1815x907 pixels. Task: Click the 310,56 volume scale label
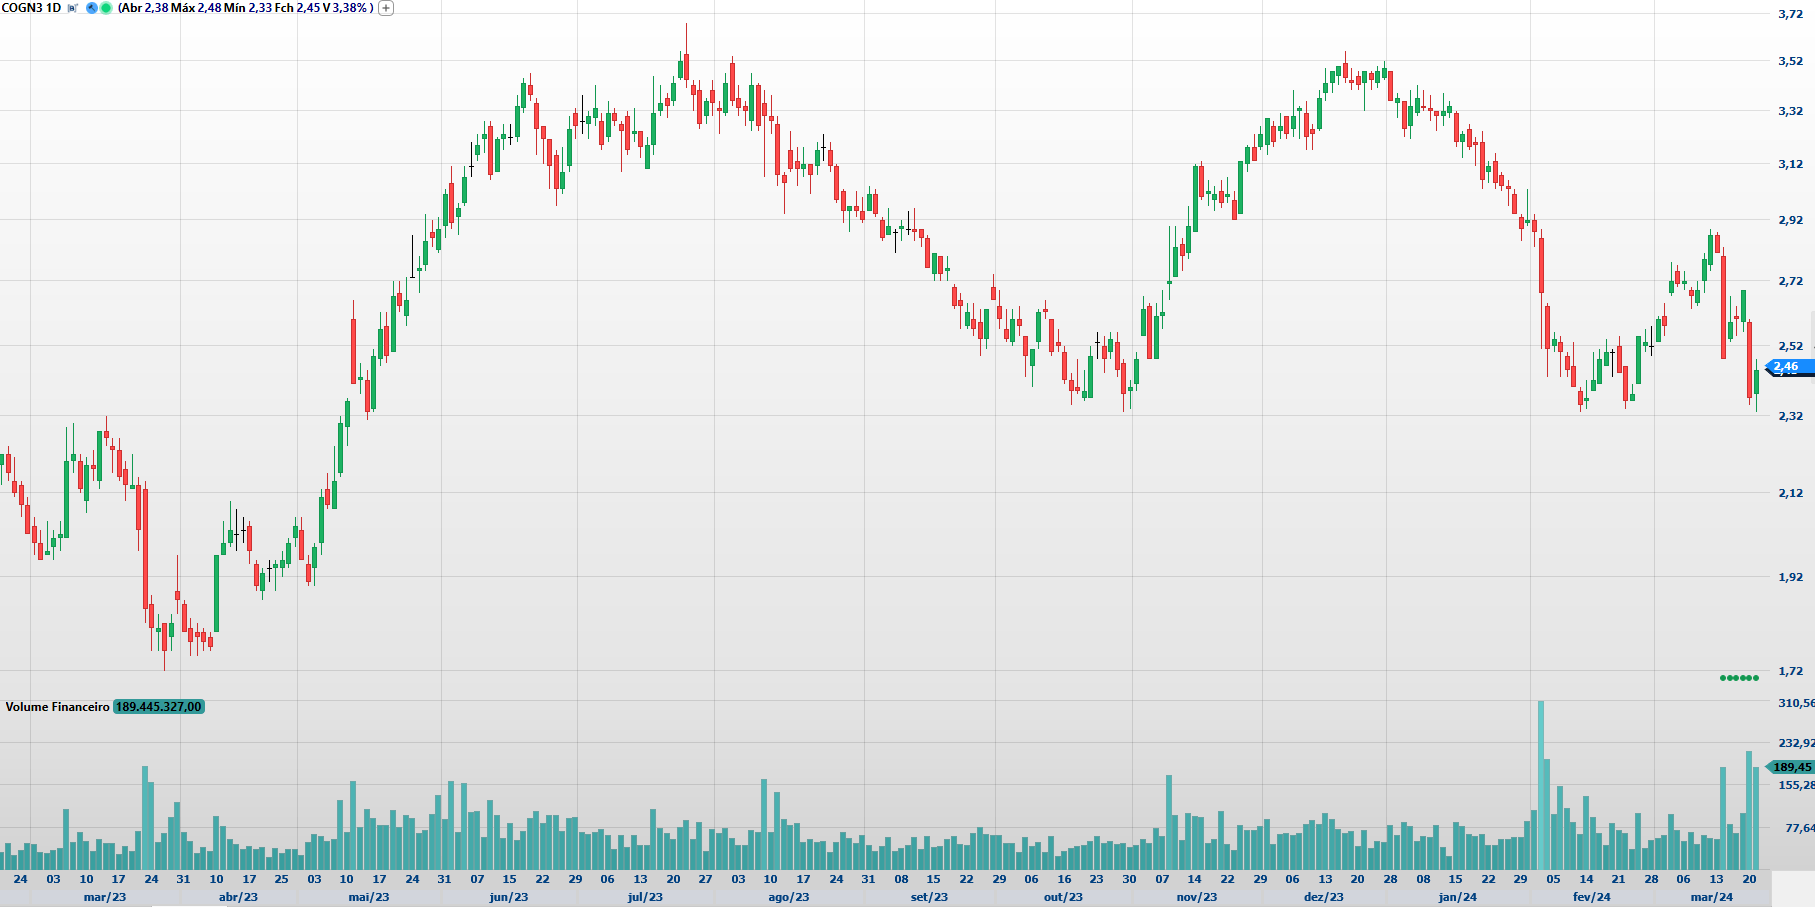[1795, 703]
